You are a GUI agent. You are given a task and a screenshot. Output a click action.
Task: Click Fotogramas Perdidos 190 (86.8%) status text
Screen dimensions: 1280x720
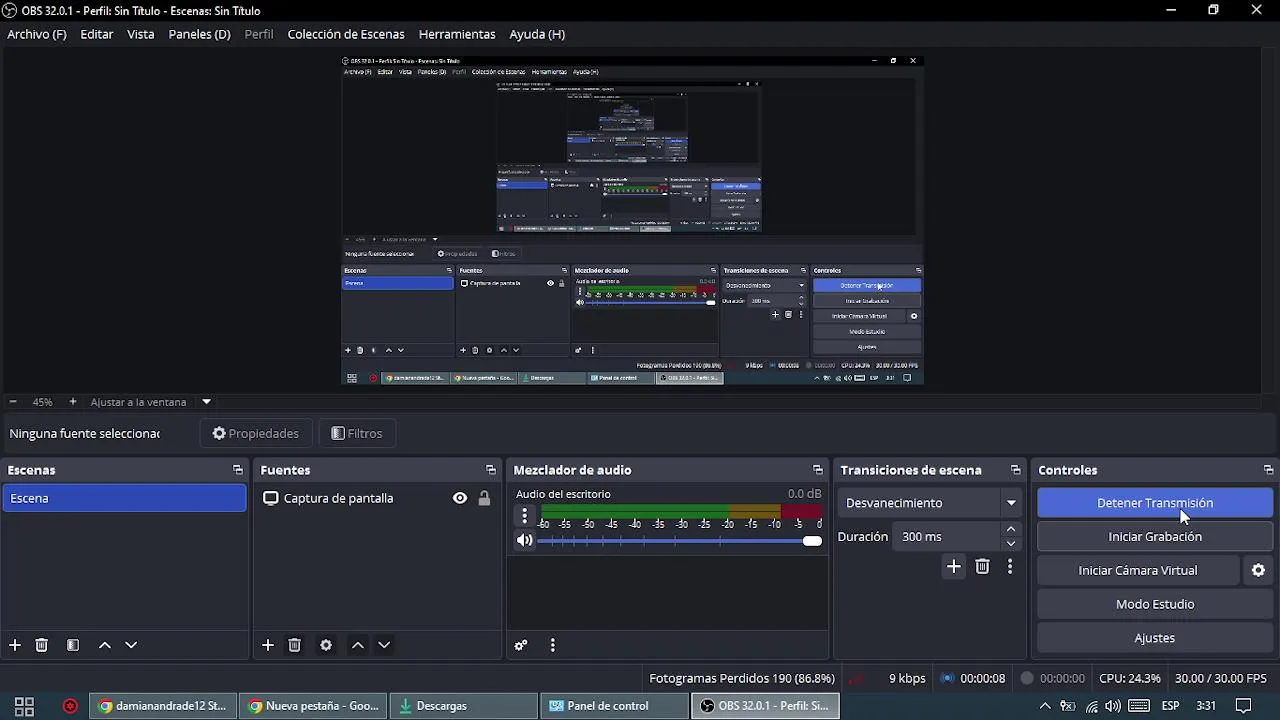pyautogui.click(x=742, y=678)
